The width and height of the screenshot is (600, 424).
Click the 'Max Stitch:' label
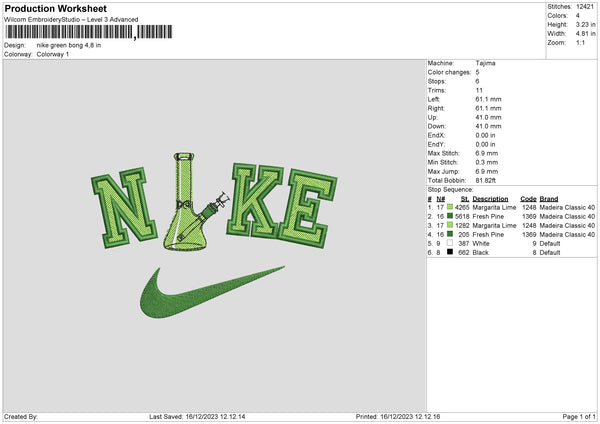[x=443, y=153]
